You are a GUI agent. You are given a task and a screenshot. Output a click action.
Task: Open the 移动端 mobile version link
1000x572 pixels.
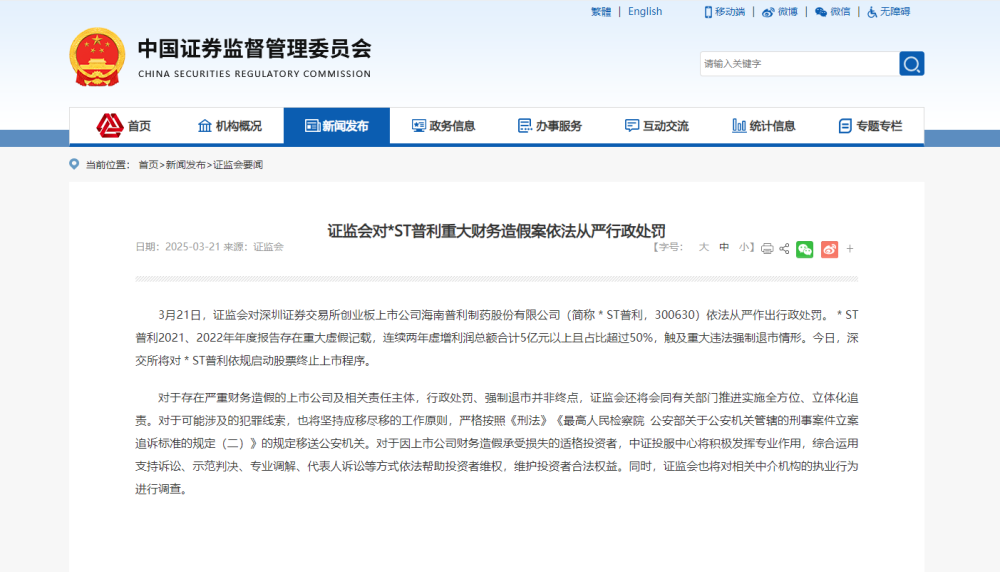point(722,12)
